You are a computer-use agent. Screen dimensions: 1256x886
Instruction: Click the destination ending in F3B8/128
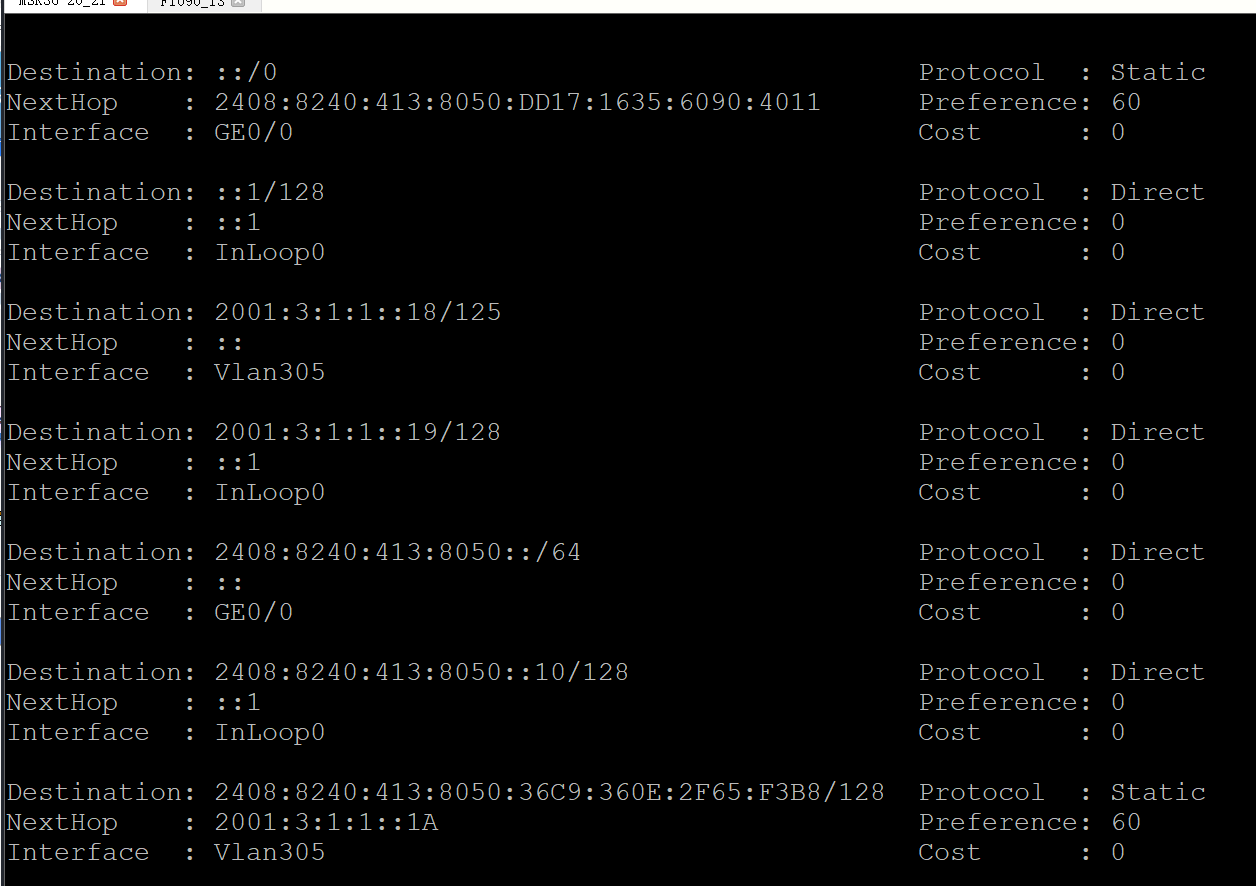tap(549, 793)
